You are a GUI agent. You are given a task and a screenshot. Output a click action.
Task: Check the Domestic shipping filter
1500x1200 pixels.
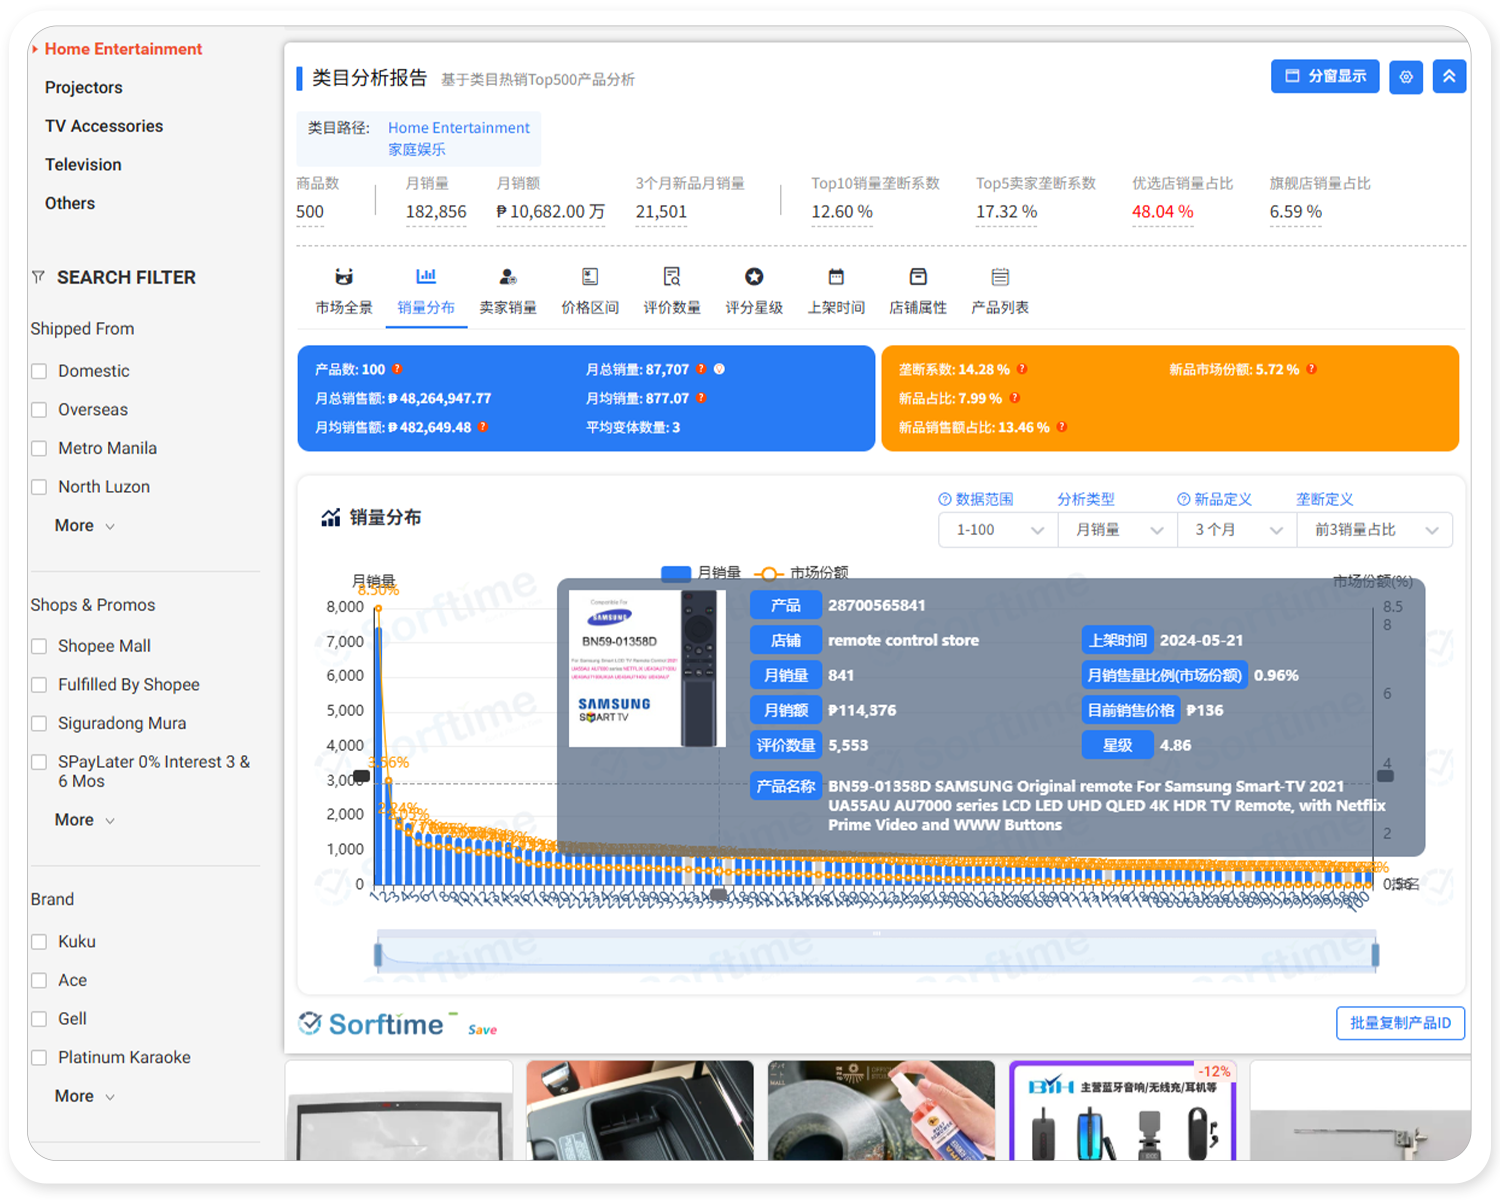tap(38, 370)
